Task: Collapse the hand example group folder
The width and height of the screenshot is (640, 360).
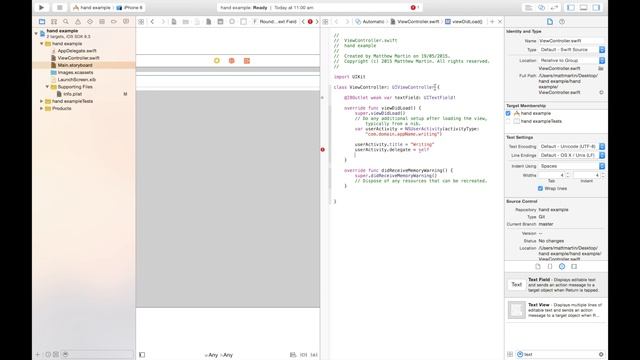Action: coord(42,43)
